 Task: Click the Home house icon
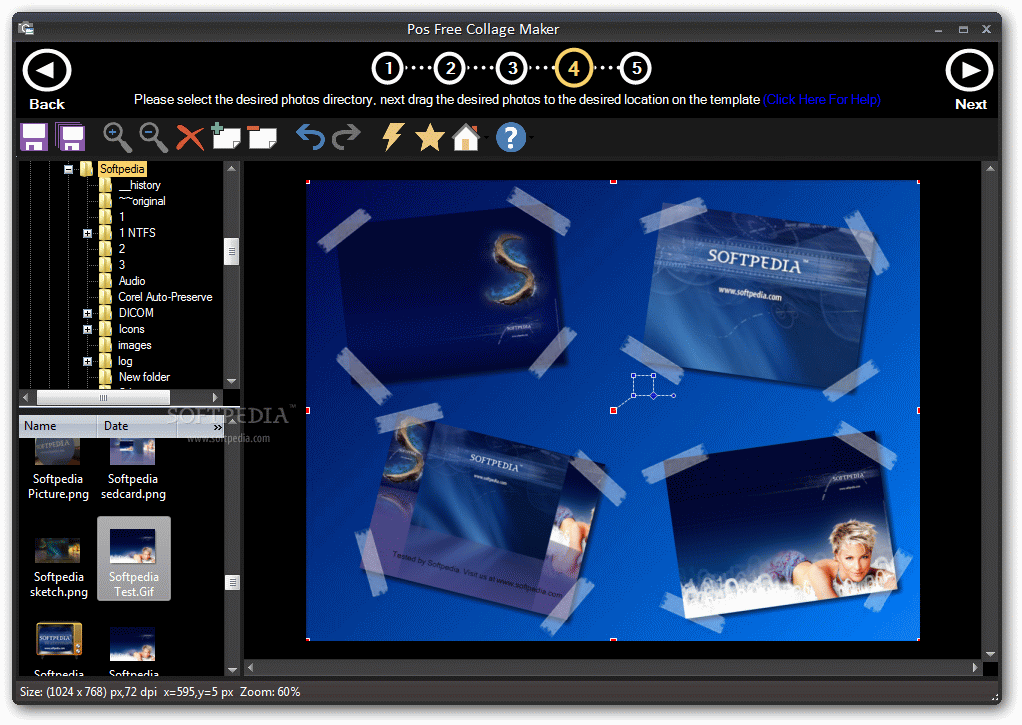[x=466, y=138]
